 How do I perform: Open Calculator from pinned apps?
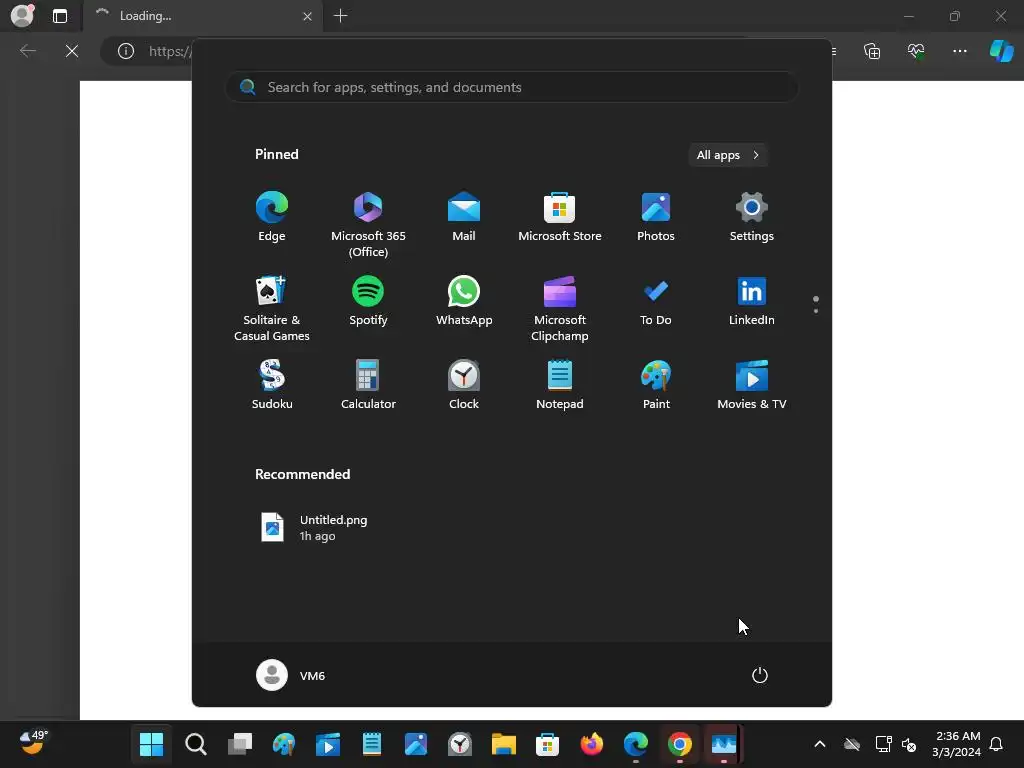coord(368,385)
